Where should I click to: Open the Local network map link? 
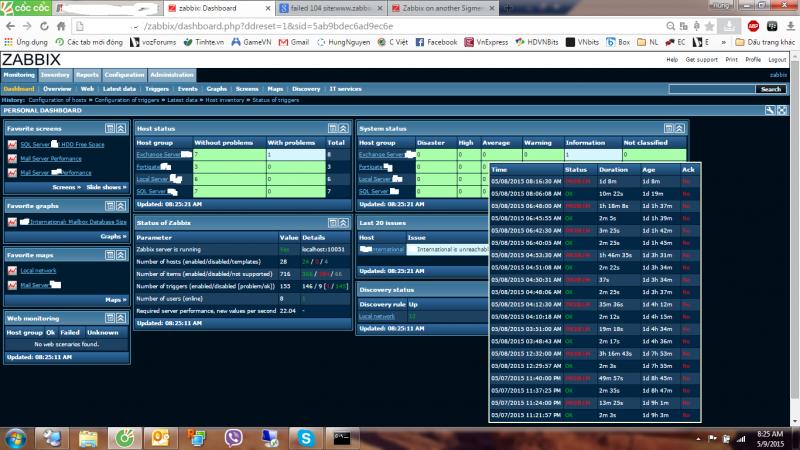(x=38, y=270)
